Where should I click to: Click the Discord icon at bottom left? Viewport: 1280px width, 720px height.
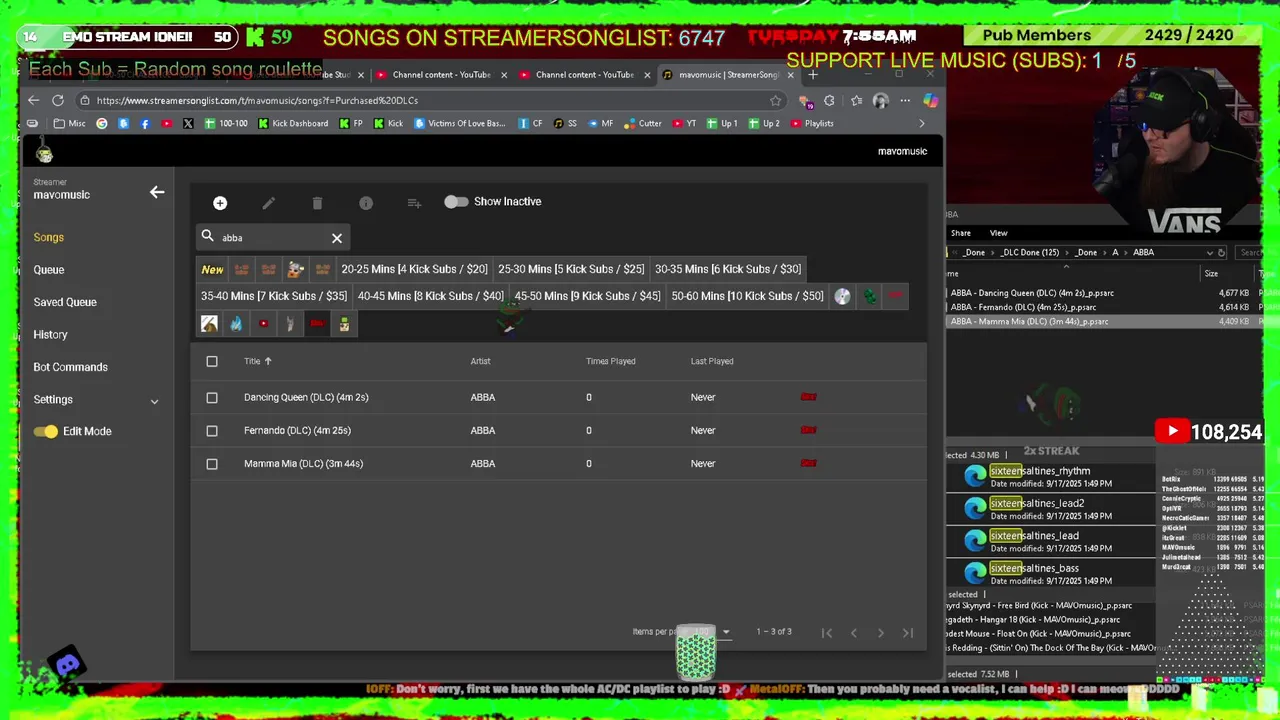point(68,664)
